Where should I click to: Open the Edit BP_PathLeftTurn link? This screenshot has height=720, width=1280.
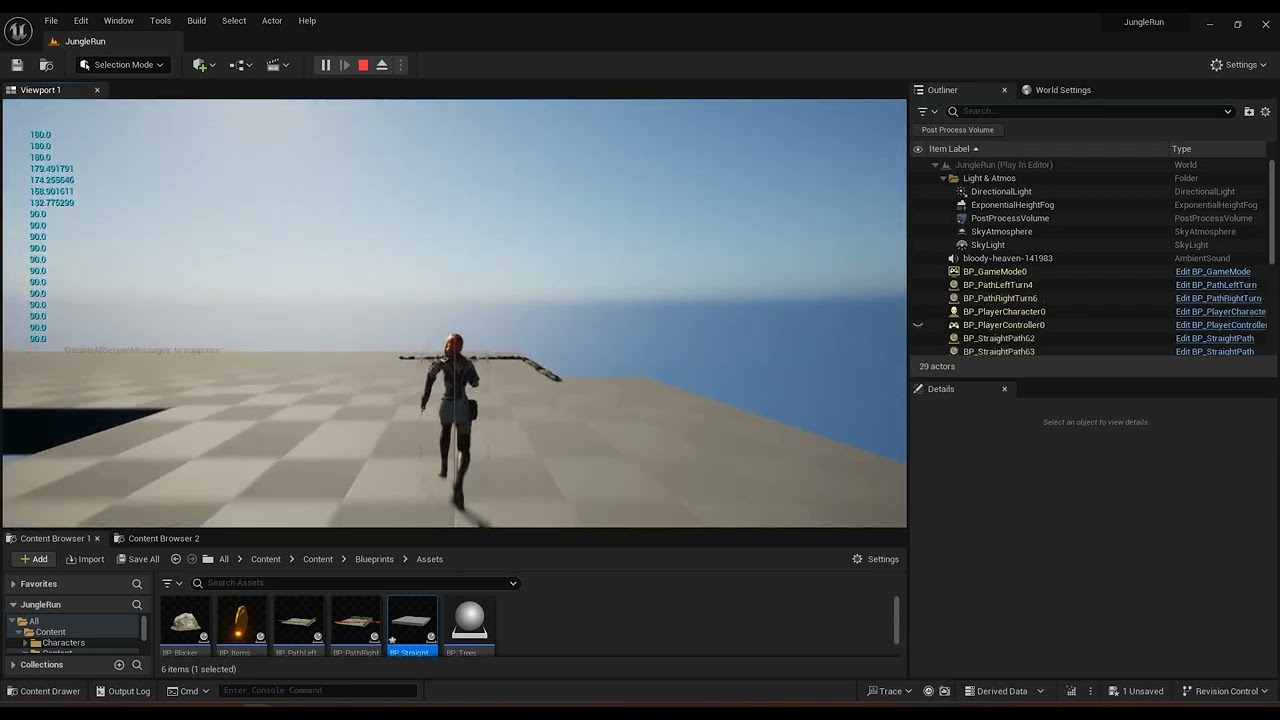pyautogui.click(x=1216, y=285)
